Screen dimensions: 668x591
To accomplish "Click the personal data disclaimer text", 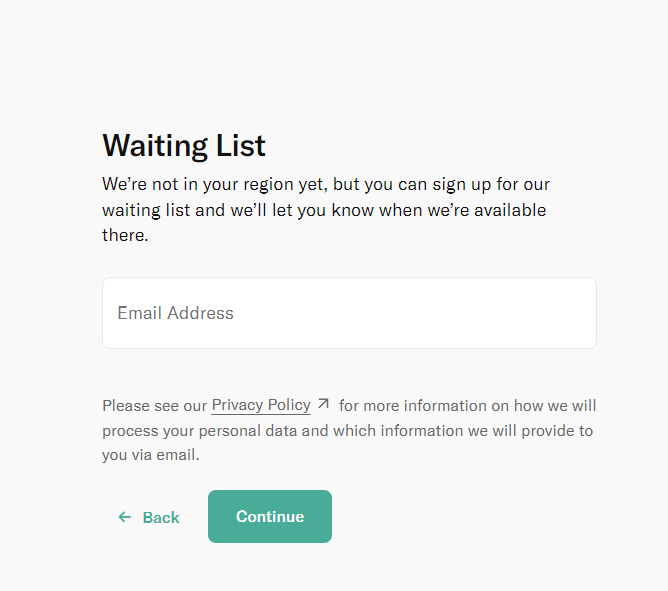I will [x=348, y=431].
